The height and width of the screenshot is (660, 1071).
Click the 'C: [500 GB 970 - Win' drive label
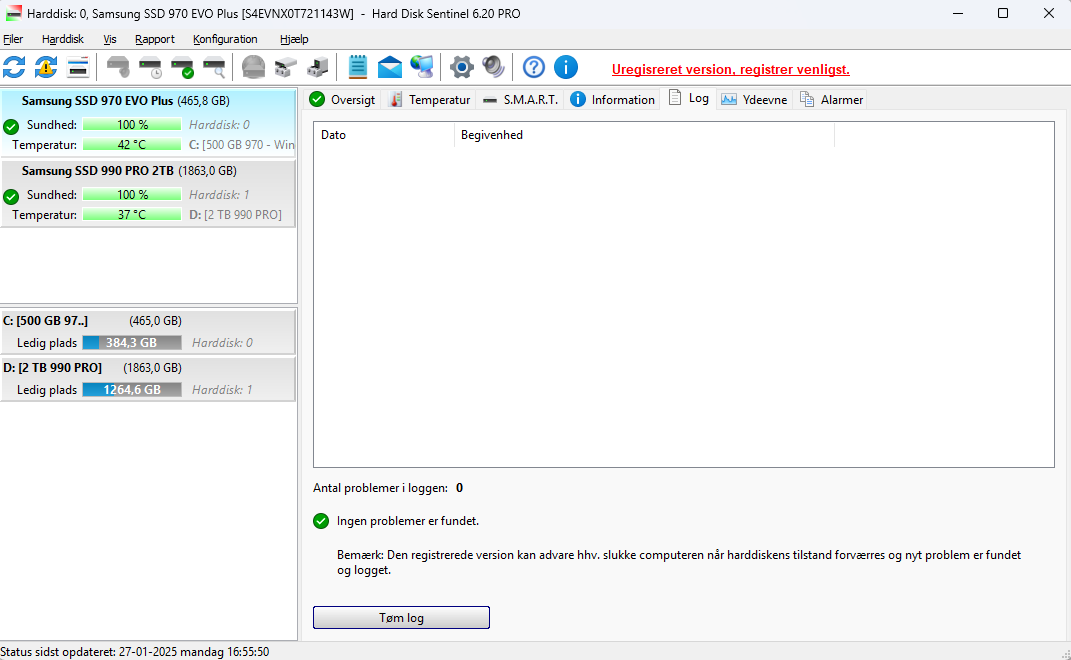tap(242, 145)
